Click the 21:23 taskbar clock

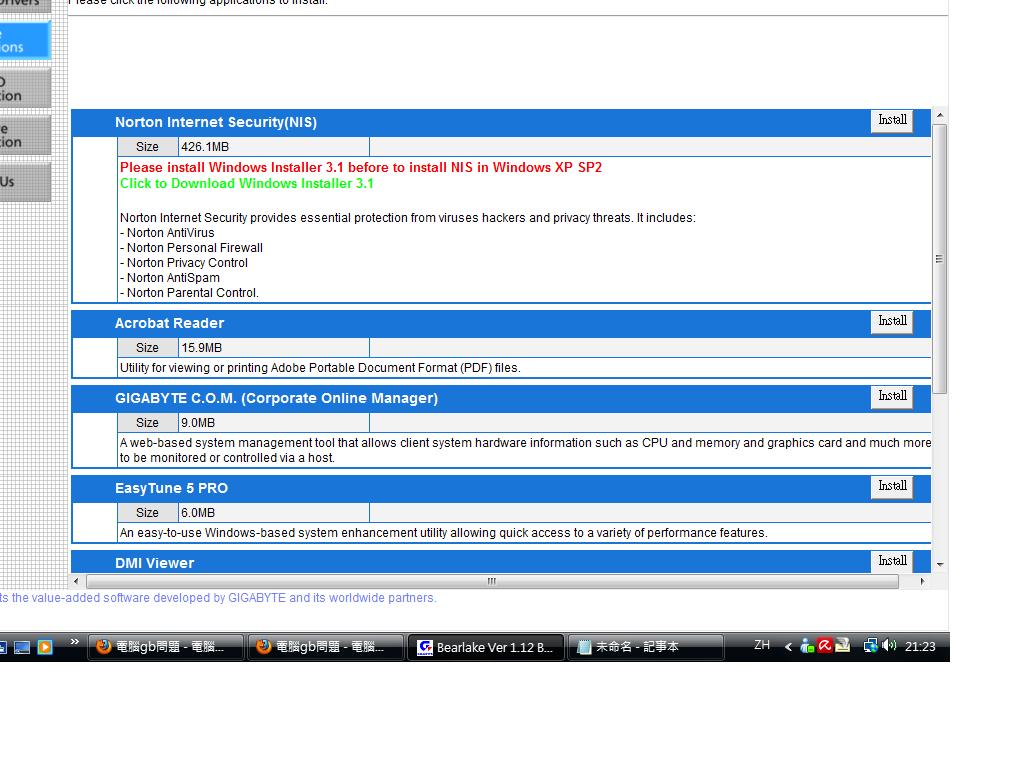tap(920, 647)
